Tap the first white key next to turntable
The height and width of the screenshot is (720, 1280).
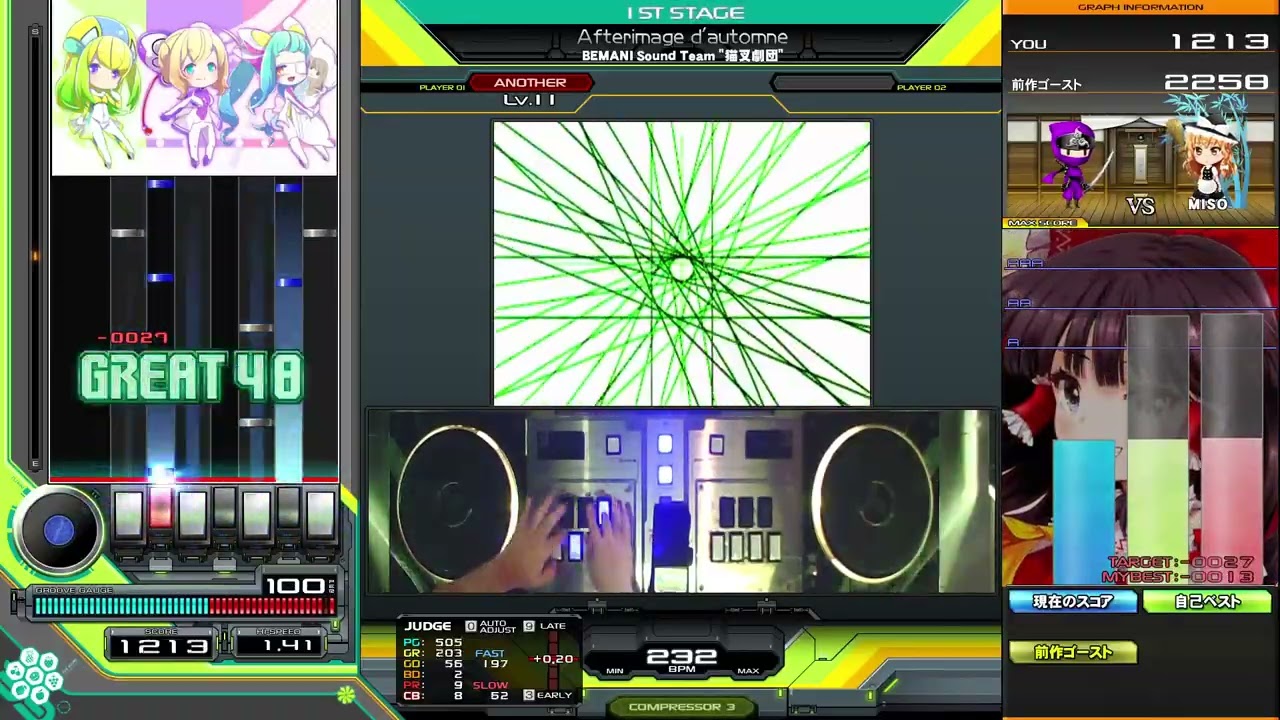coord(128,514)
